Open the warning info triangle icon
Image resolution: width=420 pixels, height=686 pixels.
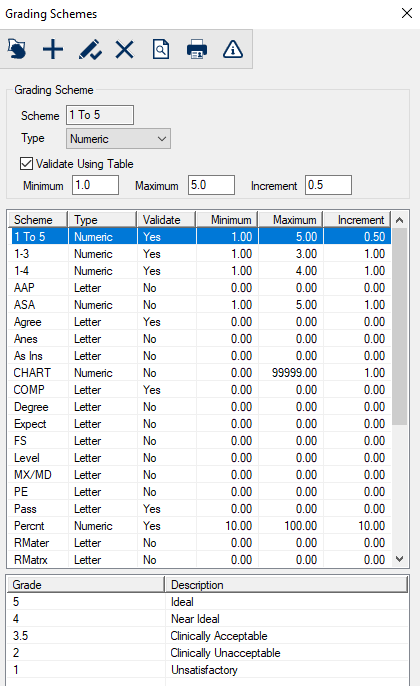[233, 49]
